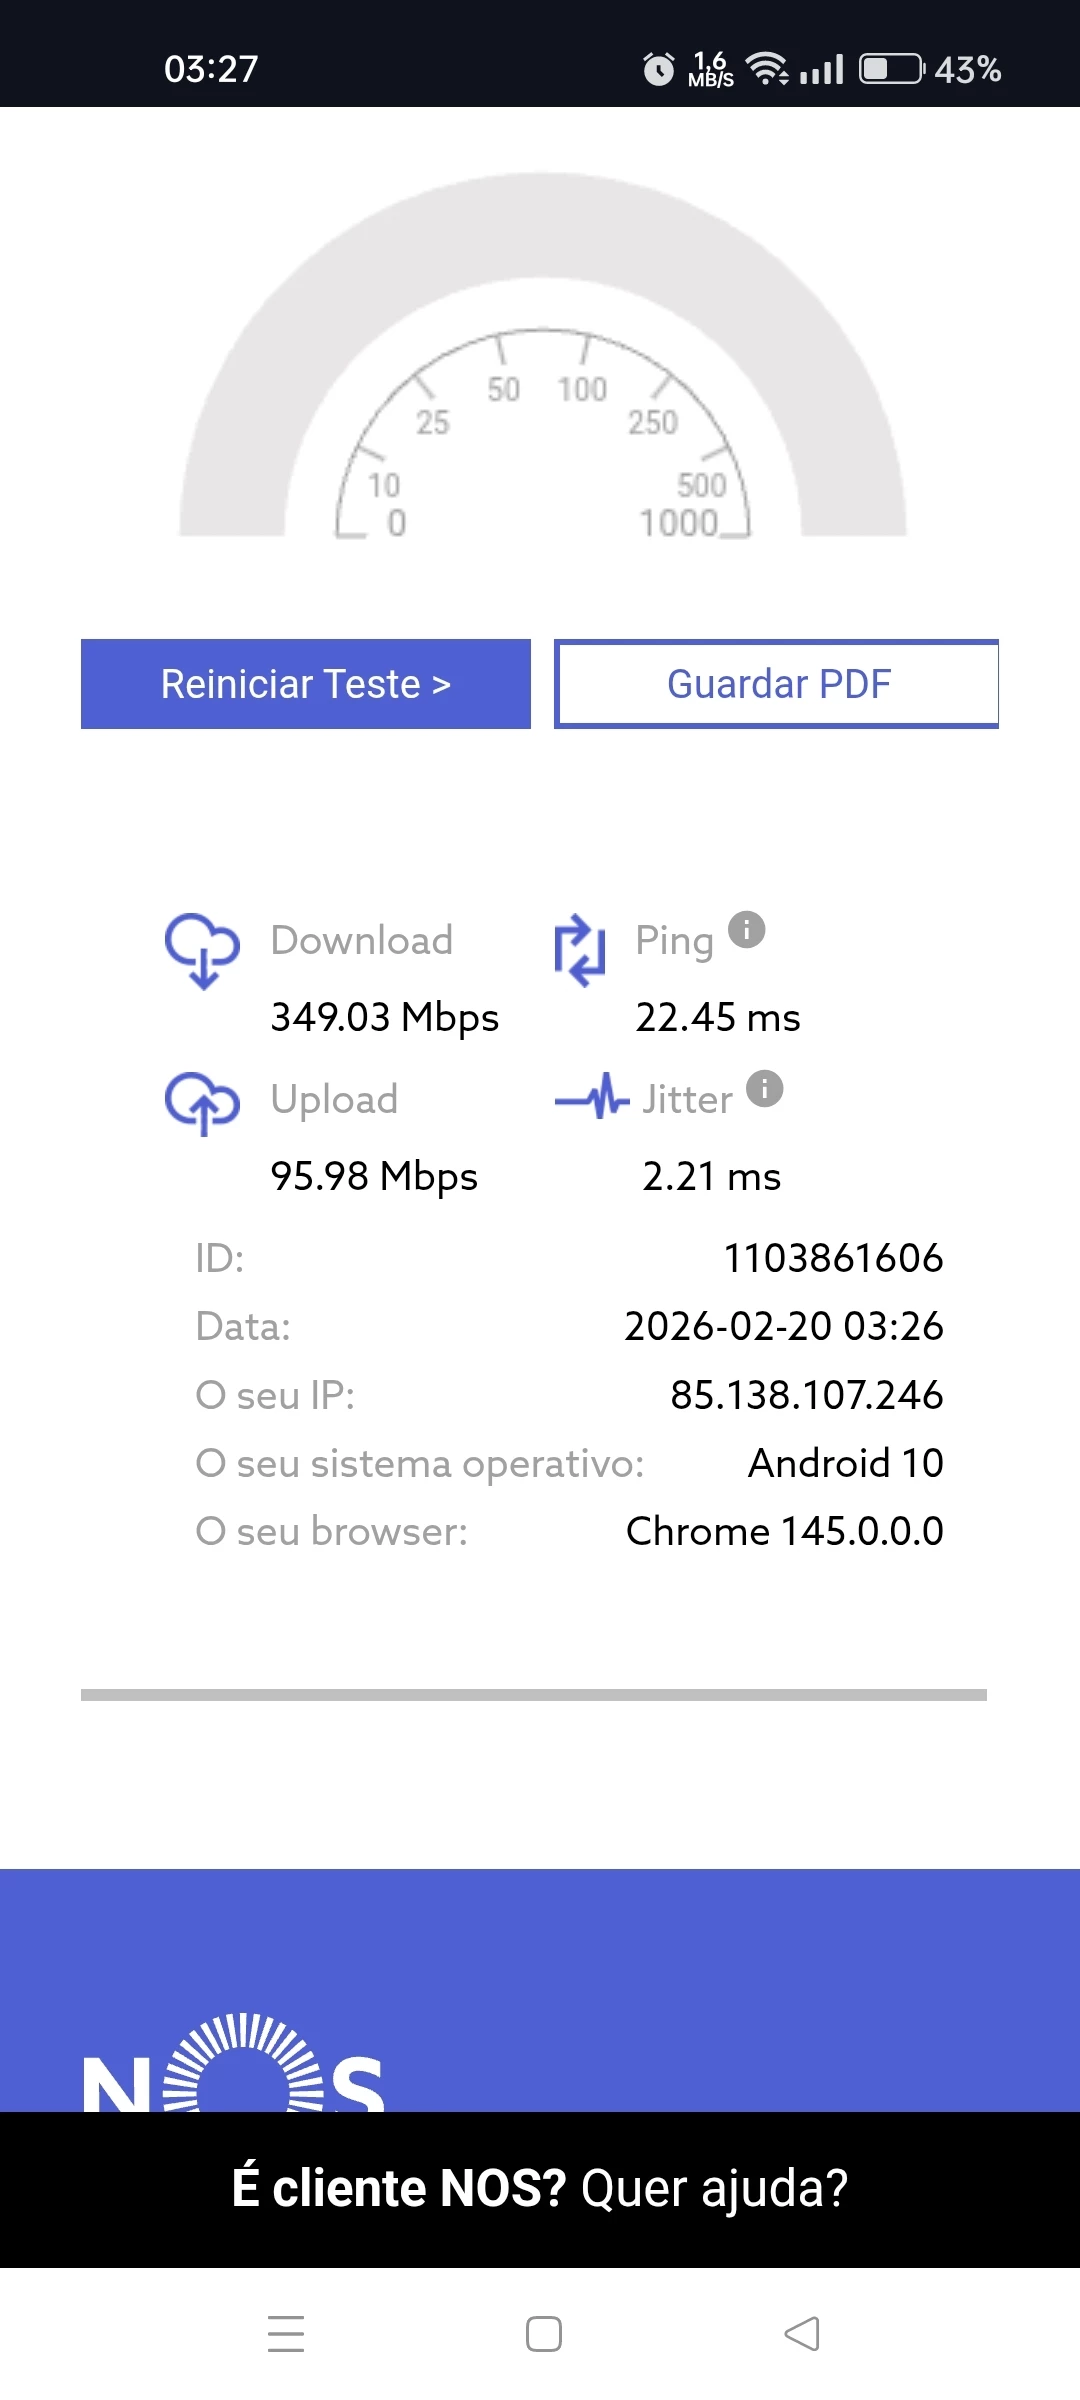Tap the Upload cloud icon
This screenshot has width=1080, height=2400.
[202, 1103]
